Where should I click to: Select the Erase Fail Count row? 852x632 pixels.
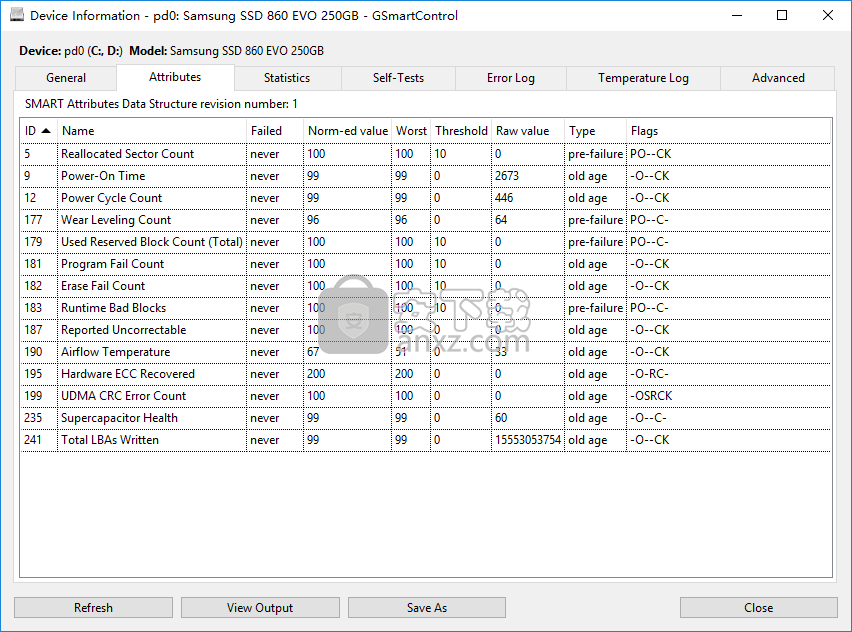[x=425, y=286]
